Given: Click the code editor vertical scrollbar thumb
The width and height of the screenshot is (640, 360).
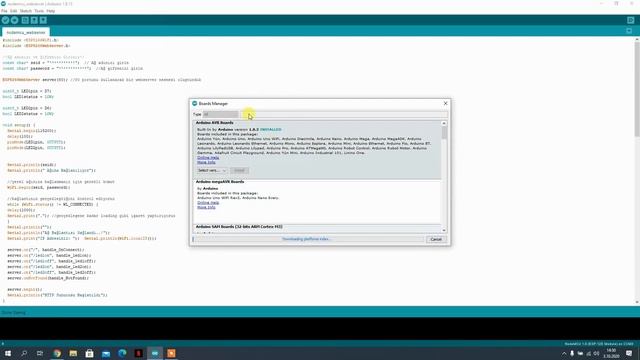Looking at the screenshot, I should point(637,89).
